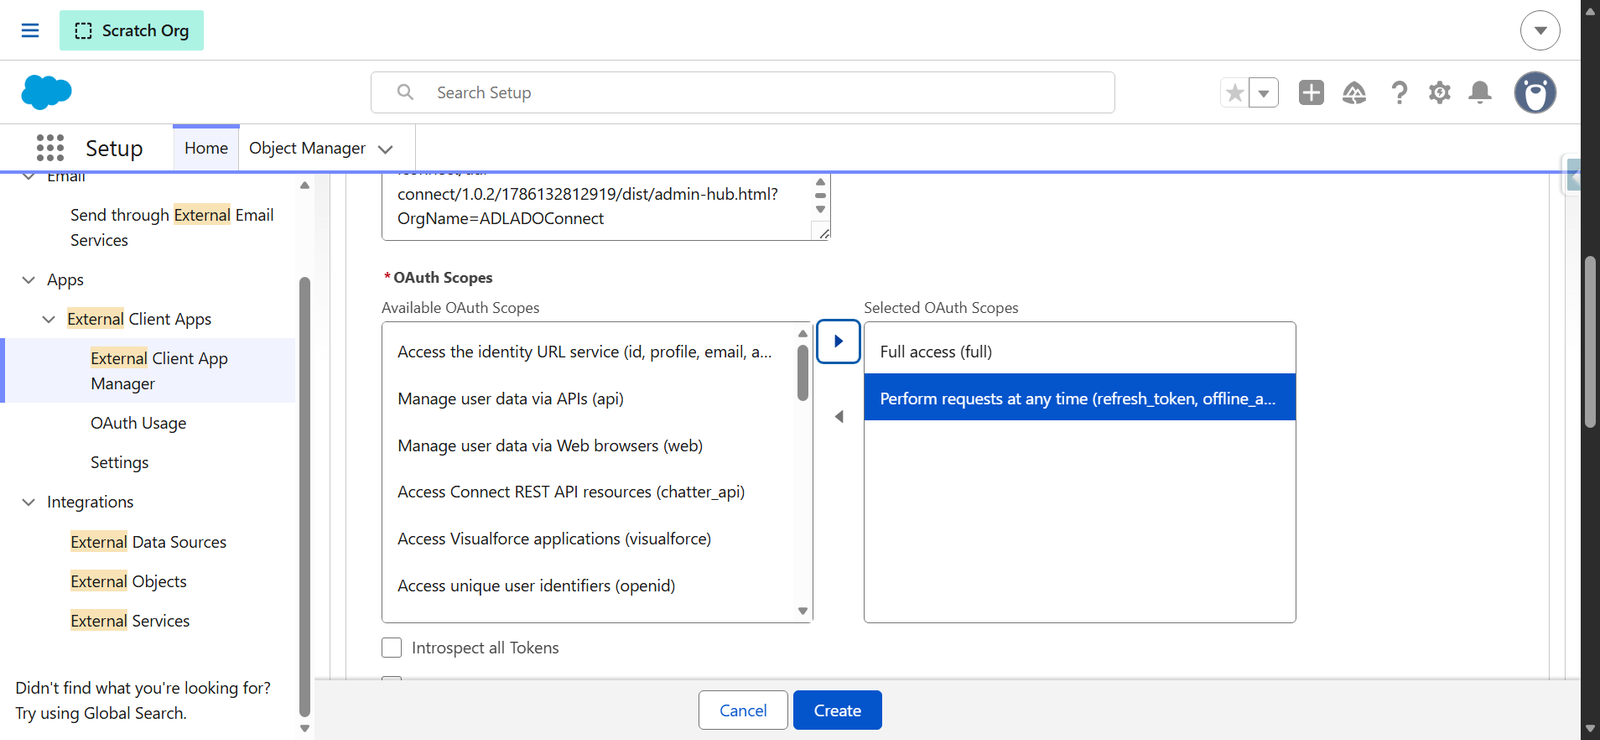1600x740 pixels.
Task: Click the move-left arrow to remove scope
Action: tap(838, 416)
